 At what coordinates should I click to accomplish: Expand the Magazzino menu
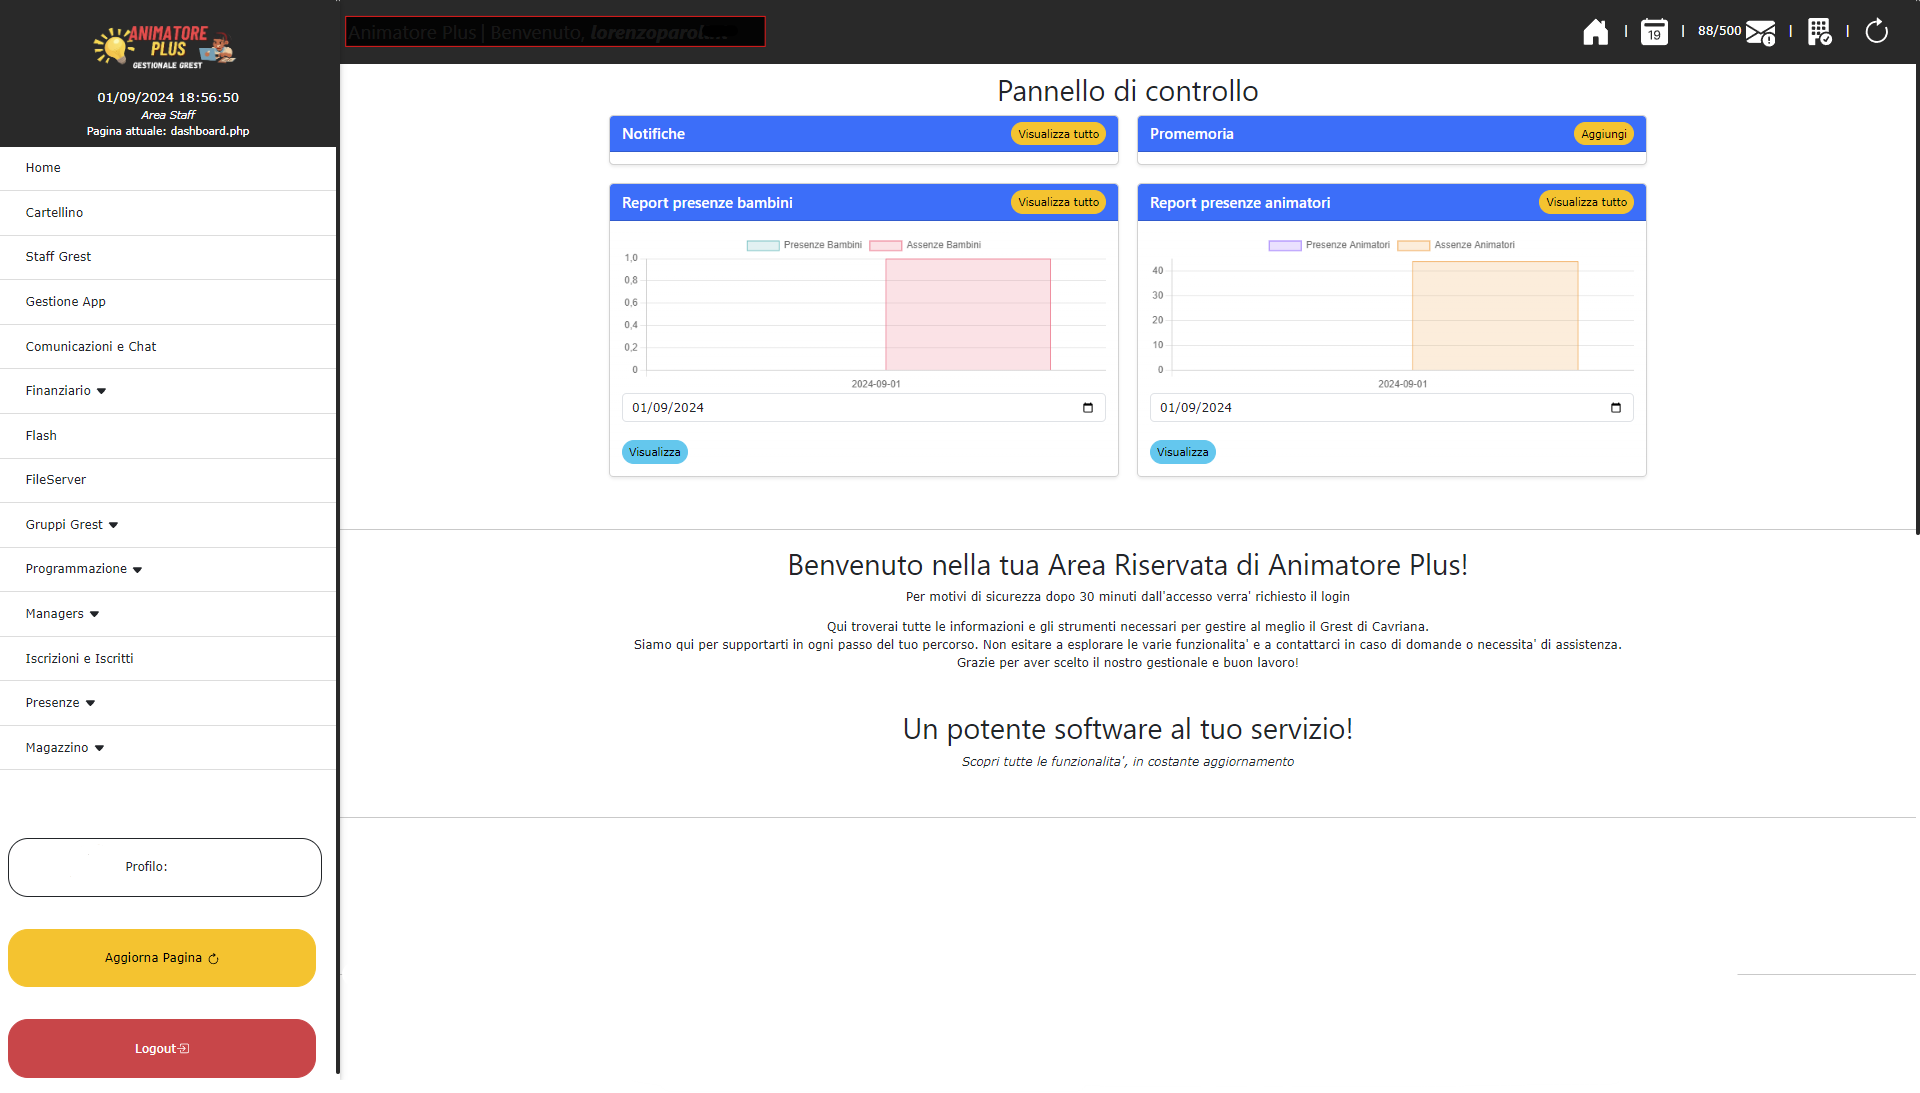click(65, 748)
